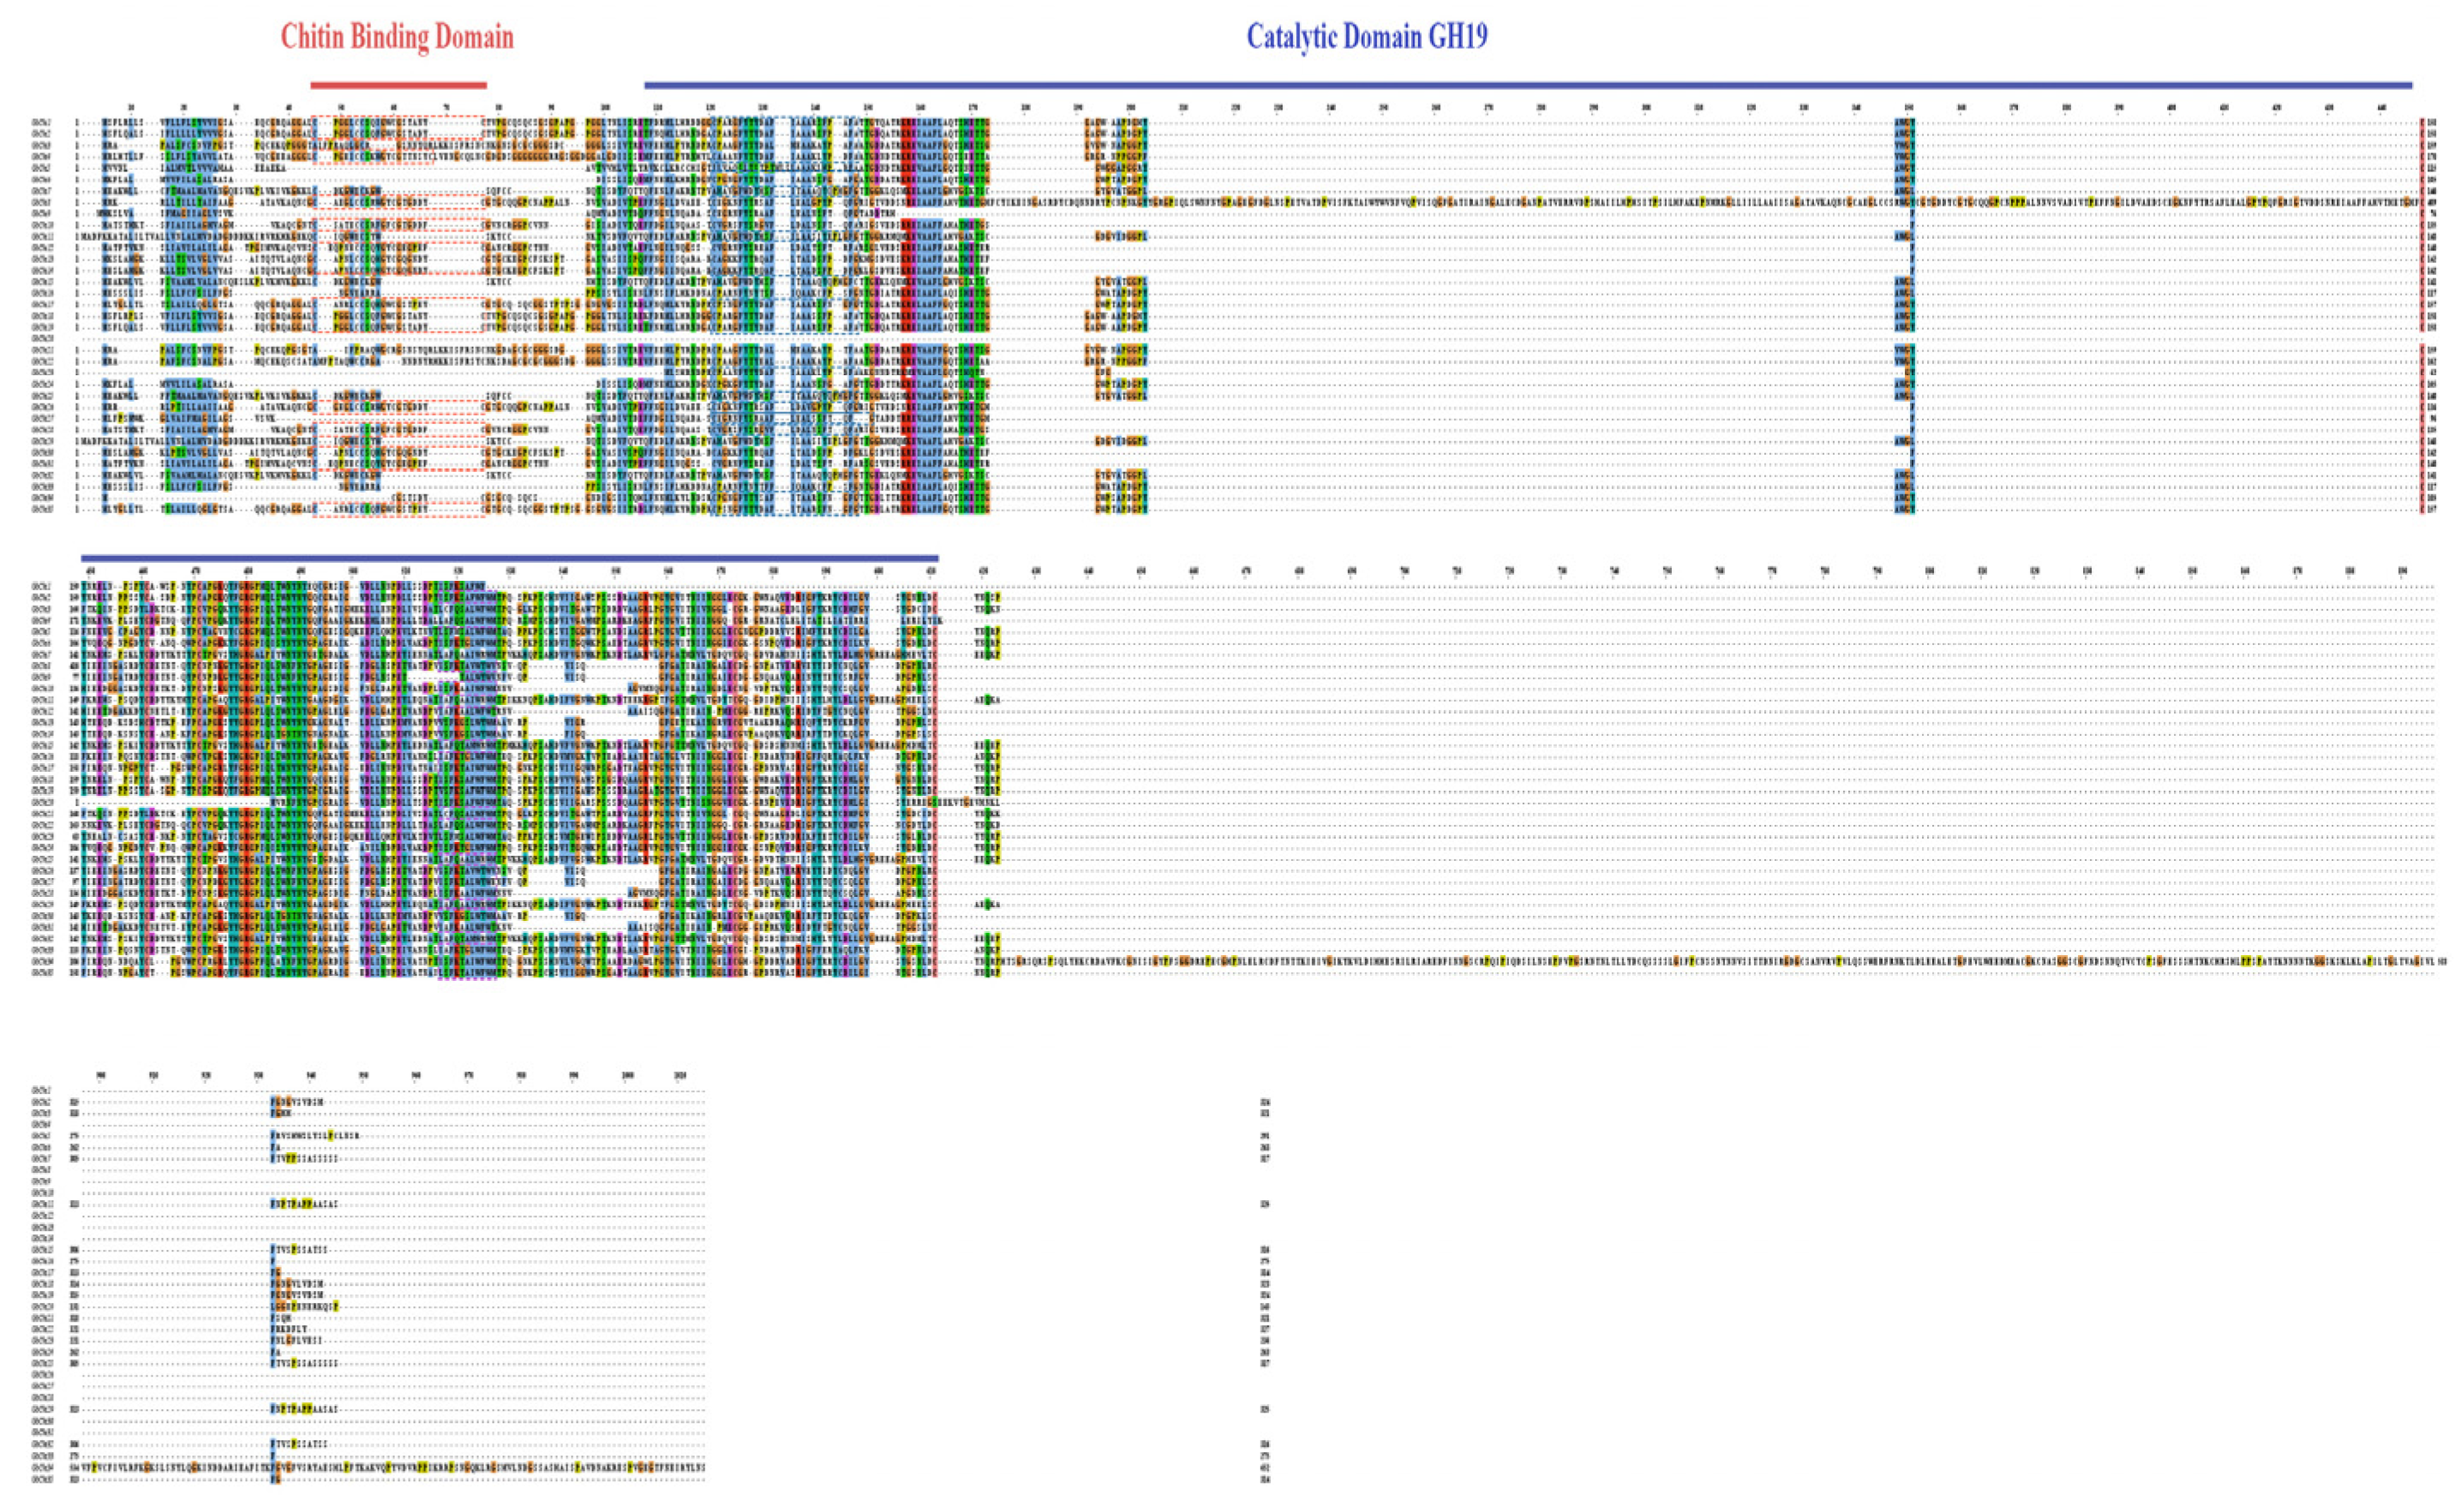Click the first sequence name in the bottom block
This screenshot has height=1512, width=2461.
coord(41,1090)
